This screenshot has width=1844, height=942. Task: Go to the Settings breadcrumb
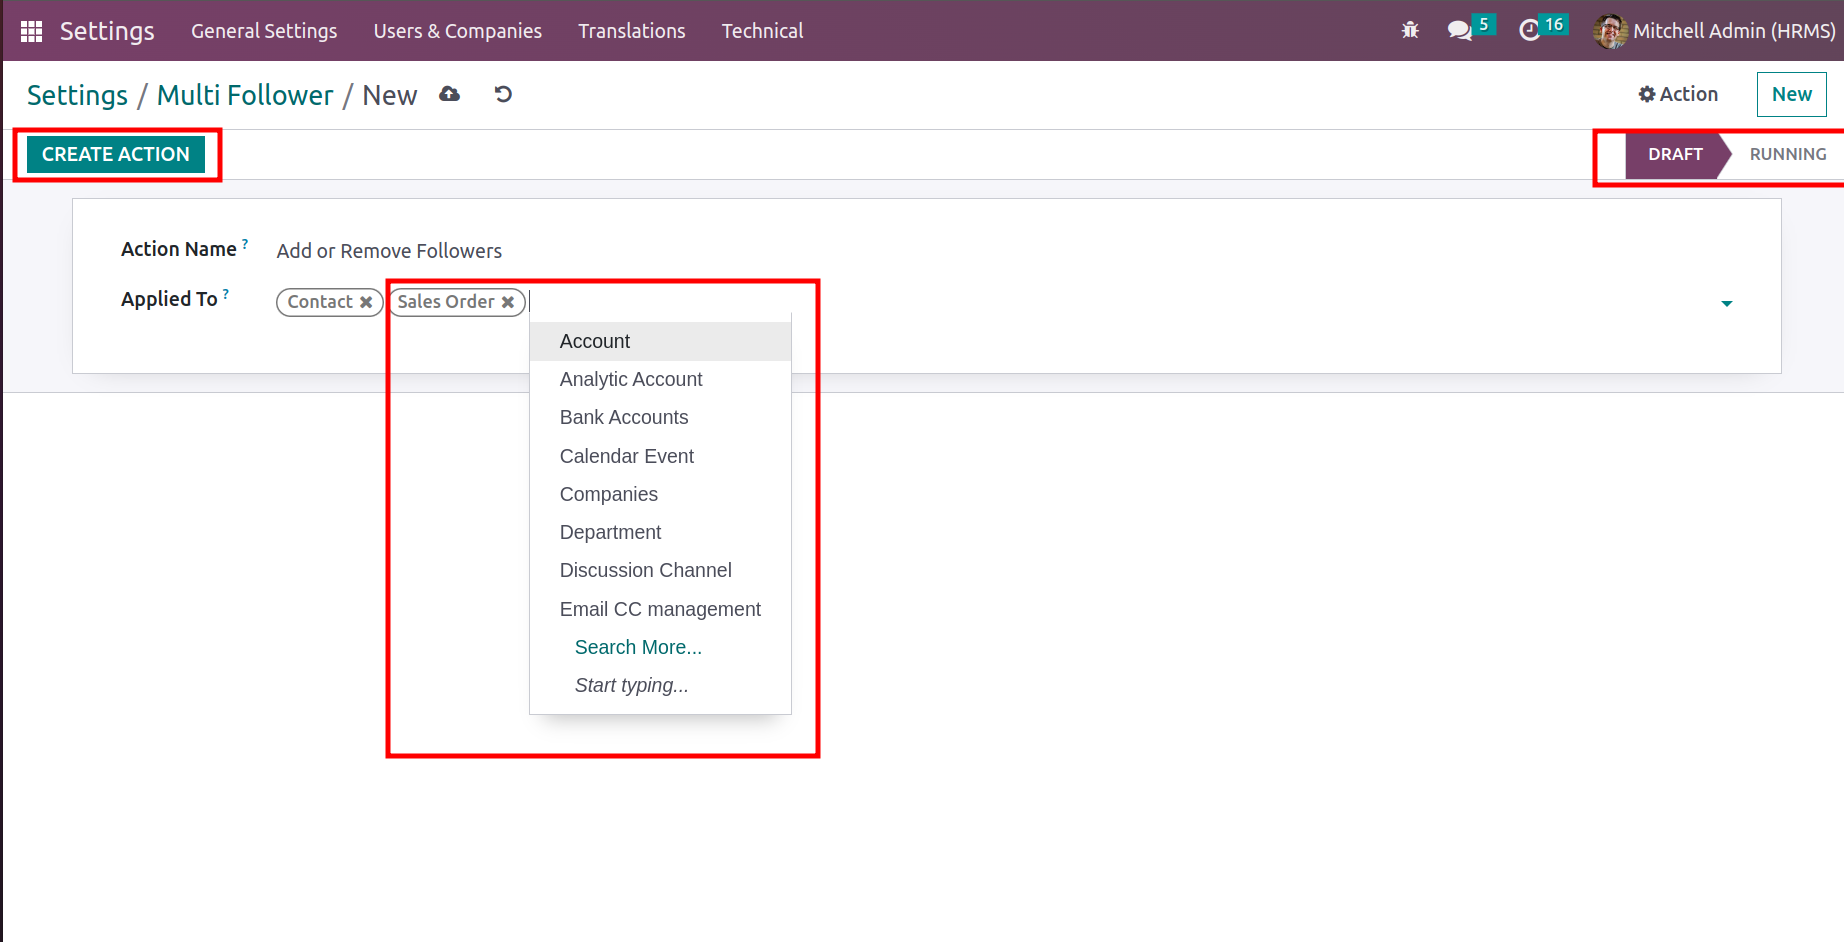click(77, 95)
